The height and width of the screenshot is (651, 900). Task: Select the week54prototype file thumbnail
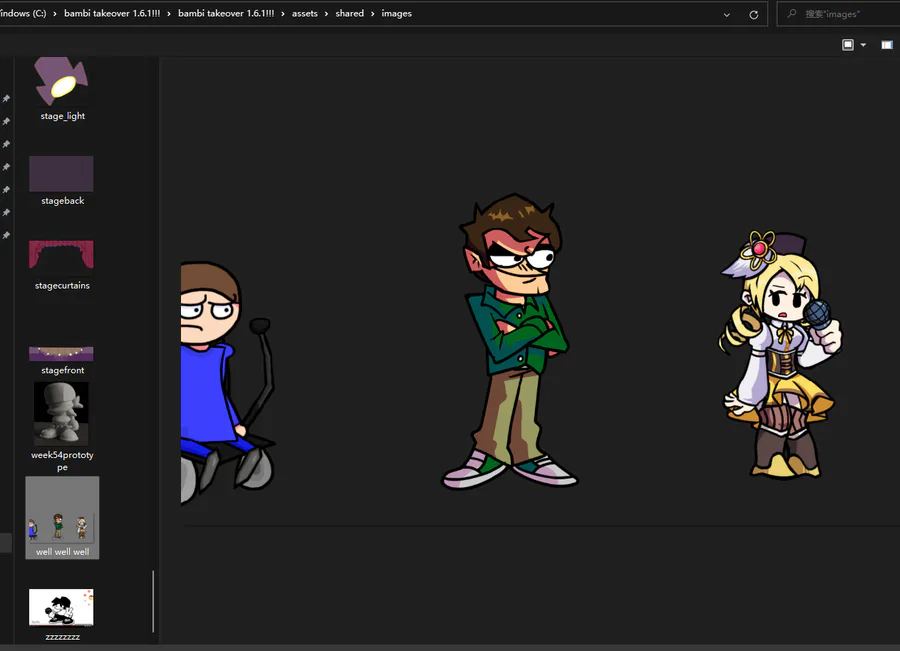click(61, 414)
